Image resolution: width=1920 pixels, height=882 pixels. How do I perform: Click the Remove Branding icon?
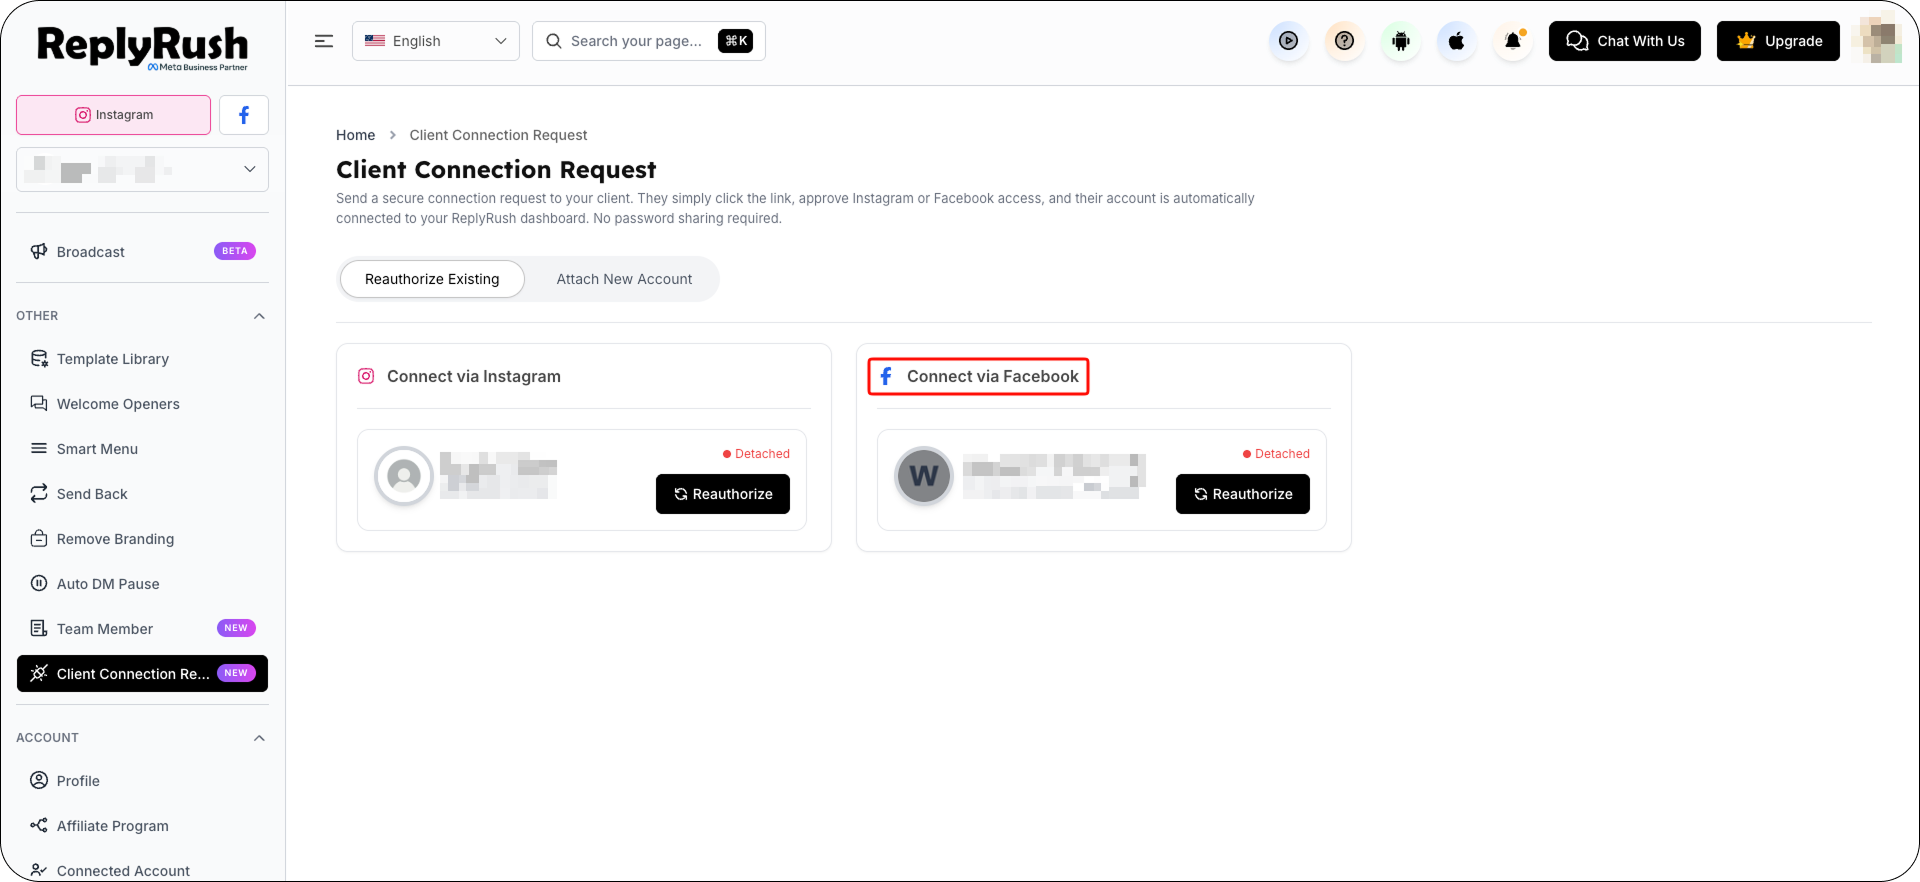coord(39,538)
